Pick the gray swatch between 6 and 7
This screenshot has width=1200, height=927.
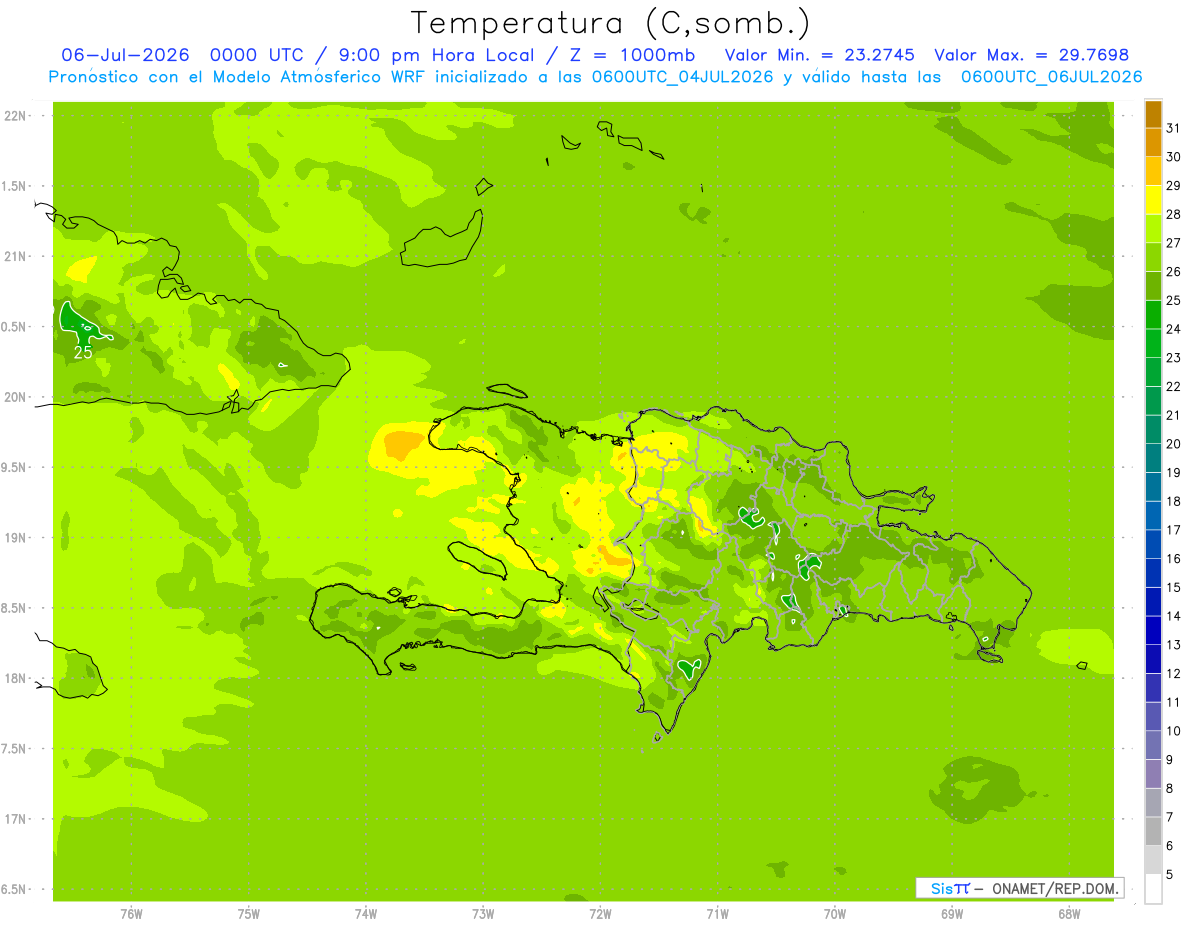coord(1153,832)
